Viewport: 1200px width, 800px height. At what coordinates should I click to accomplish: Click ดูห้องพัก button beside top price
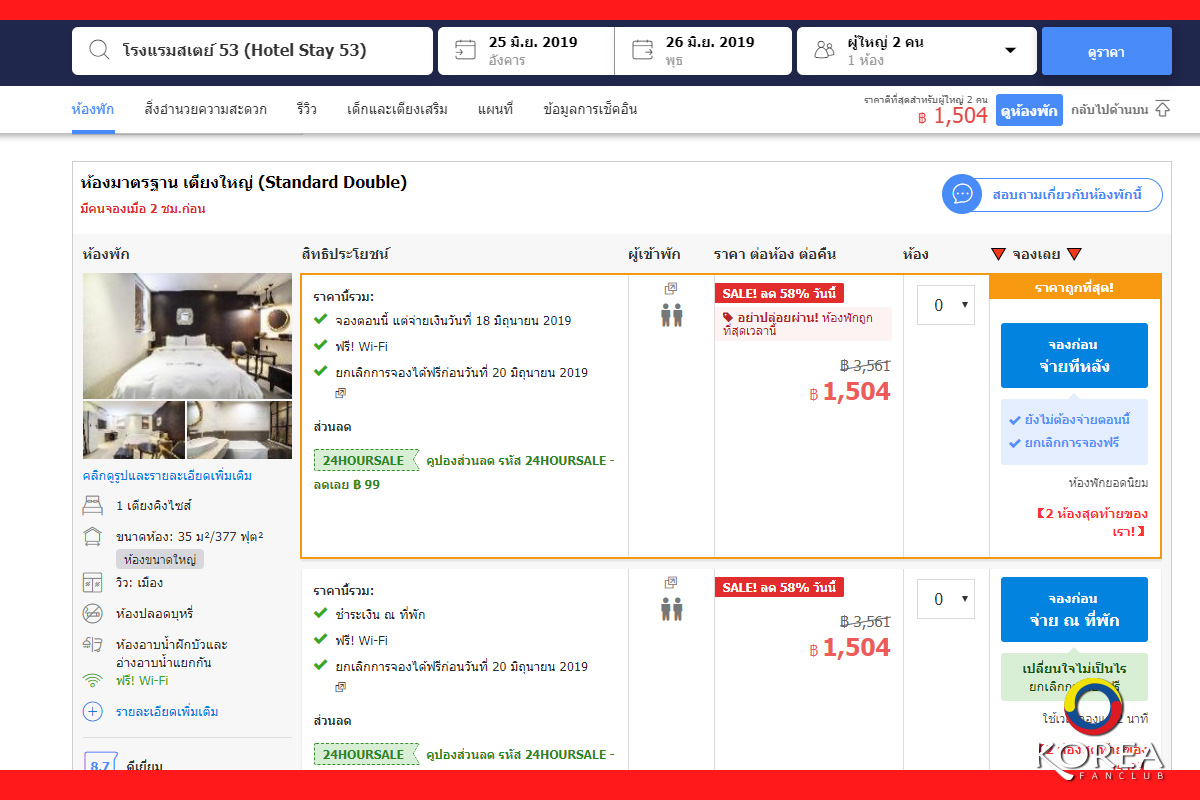click(x=1028, y=111)
